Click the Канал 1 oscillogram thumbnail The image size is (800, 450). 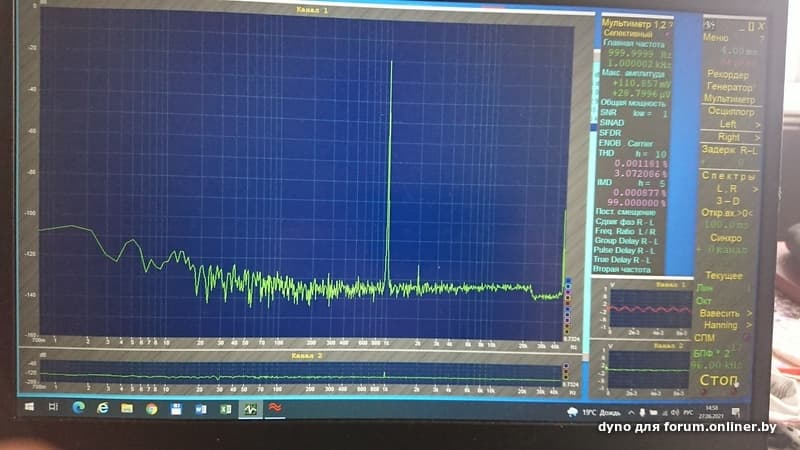pyautogui.click(x=651, y=309)
